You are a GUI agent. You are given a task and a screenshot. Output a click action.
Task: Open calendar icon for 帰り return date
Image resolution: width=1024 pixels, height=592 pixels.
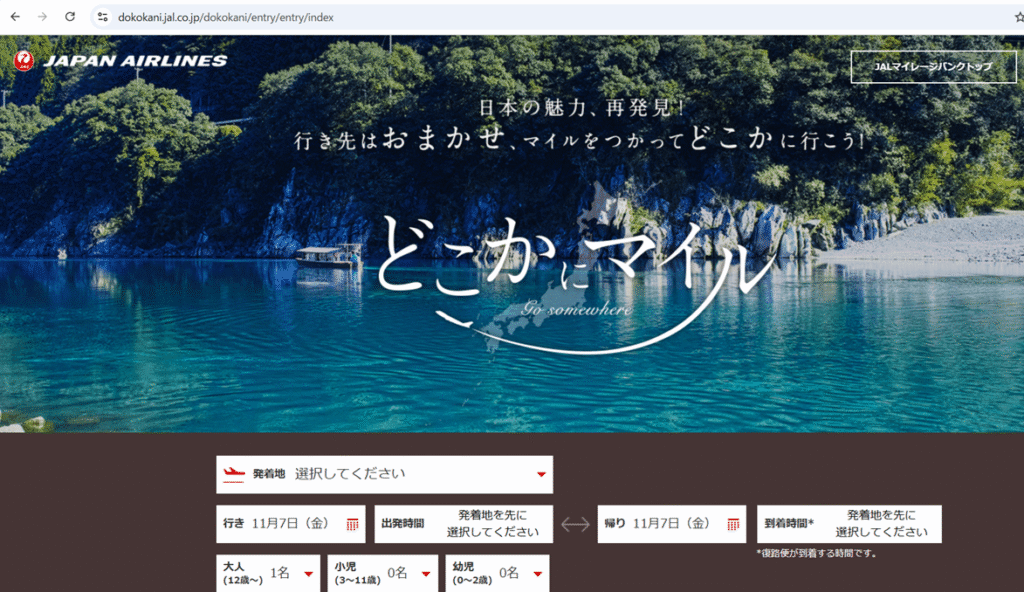click(733, 524)
